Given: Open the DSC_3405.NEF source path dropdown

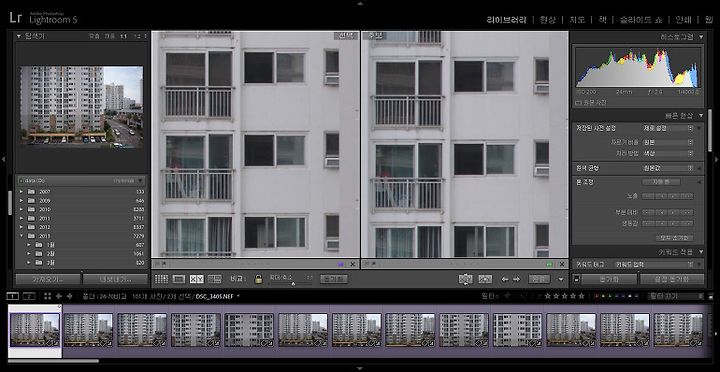Looking at the screenshot, I should (x=238, y=296).
